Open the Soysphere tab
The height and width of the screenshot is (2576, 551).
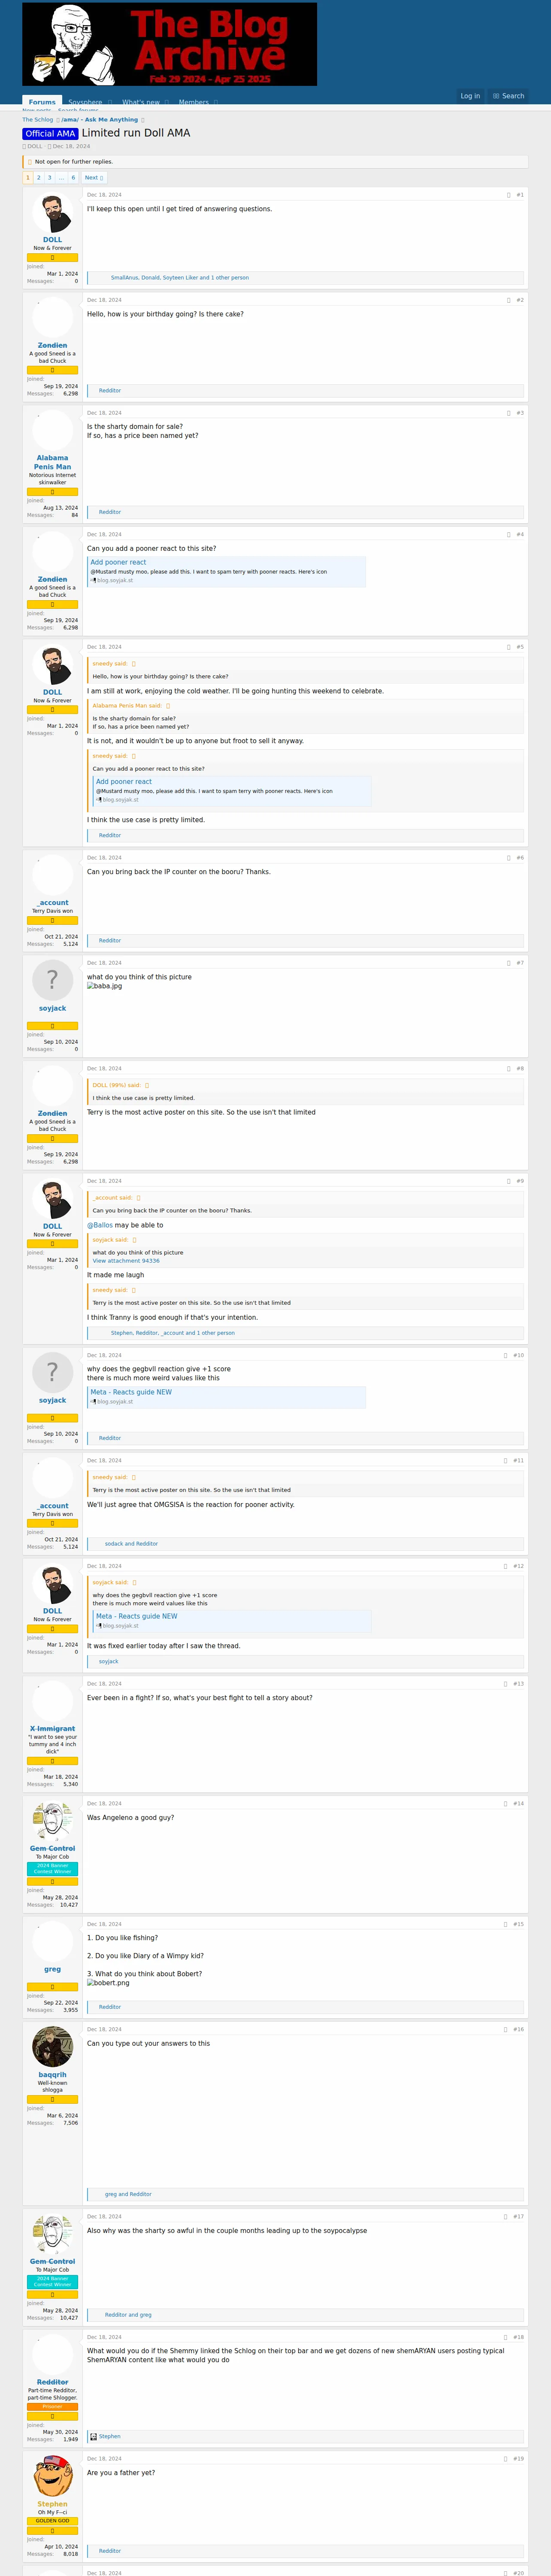pos(85,102)
